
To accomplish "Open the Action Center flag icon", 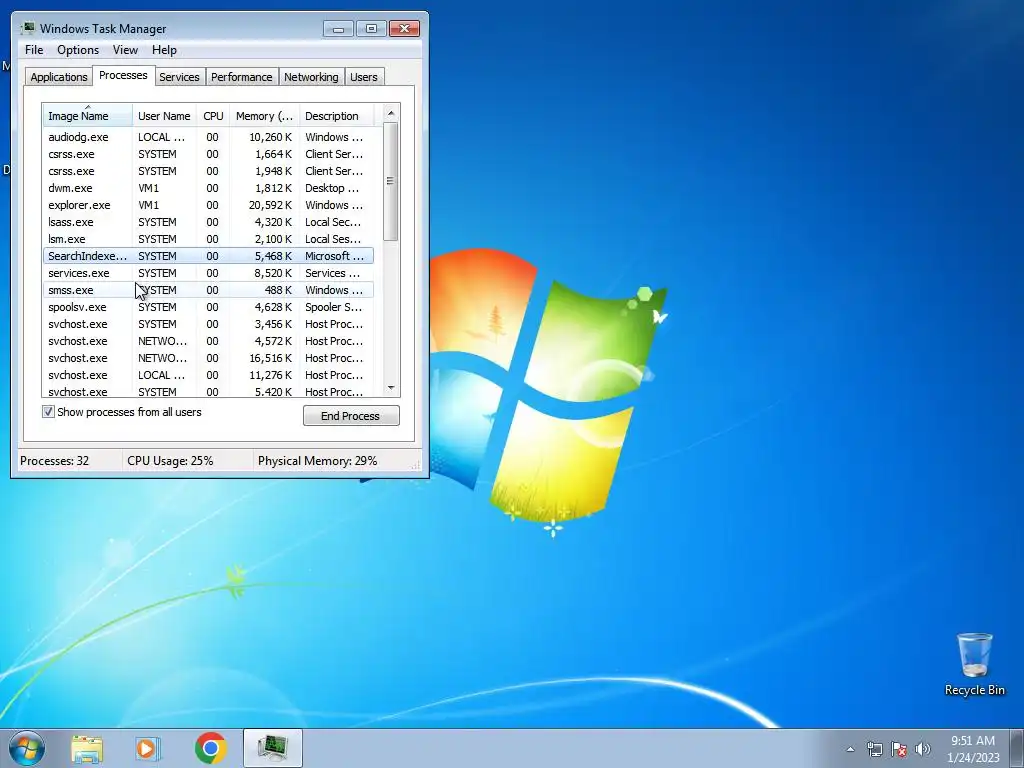I will tap(899, 749).
